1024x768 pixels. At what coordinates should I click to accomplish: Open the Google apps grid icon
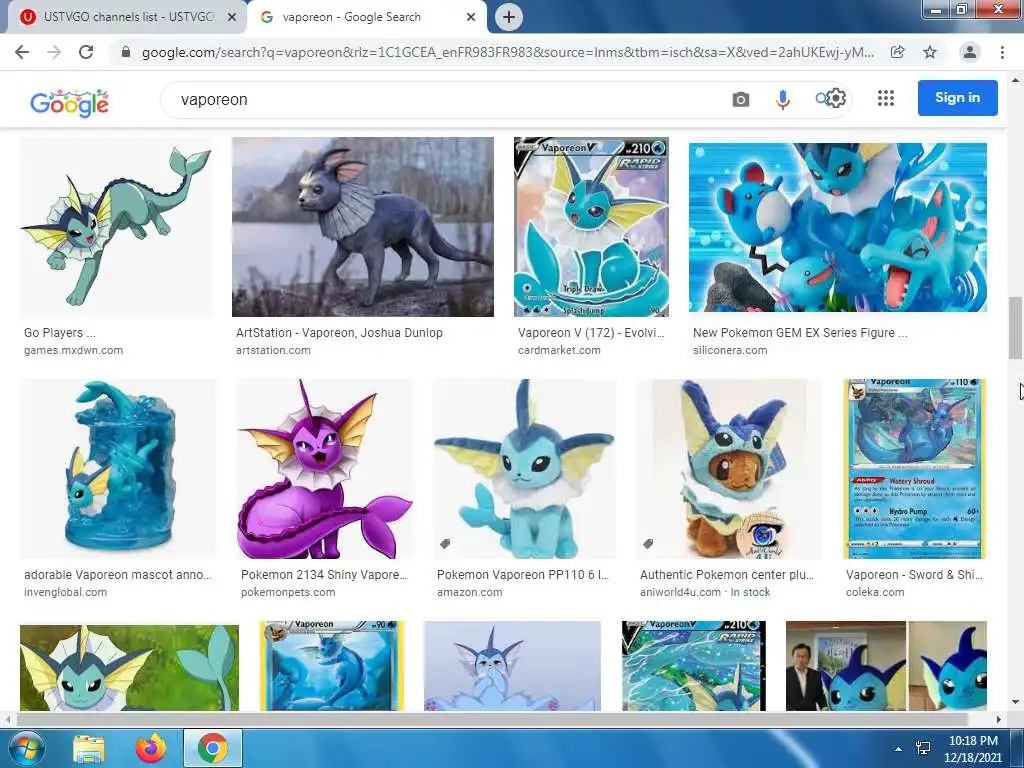coord(886,99)
